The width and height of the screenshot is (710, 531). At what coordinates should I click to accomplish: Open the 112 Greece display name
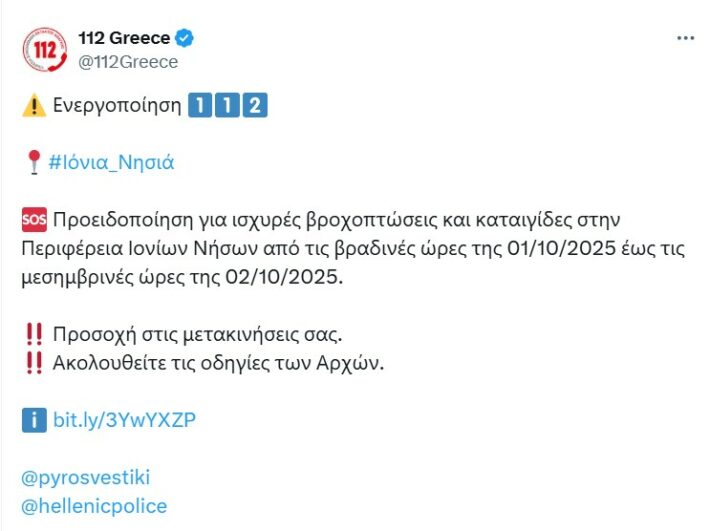click(x=124, y=38)
